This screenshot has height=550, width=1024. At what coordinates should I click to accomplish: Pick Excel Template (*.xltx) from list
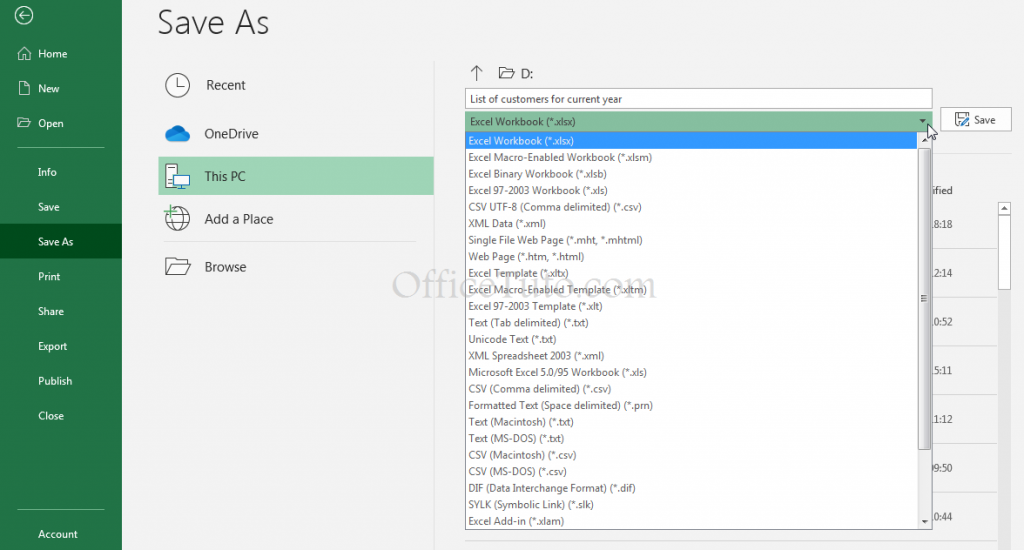(518, 273)
